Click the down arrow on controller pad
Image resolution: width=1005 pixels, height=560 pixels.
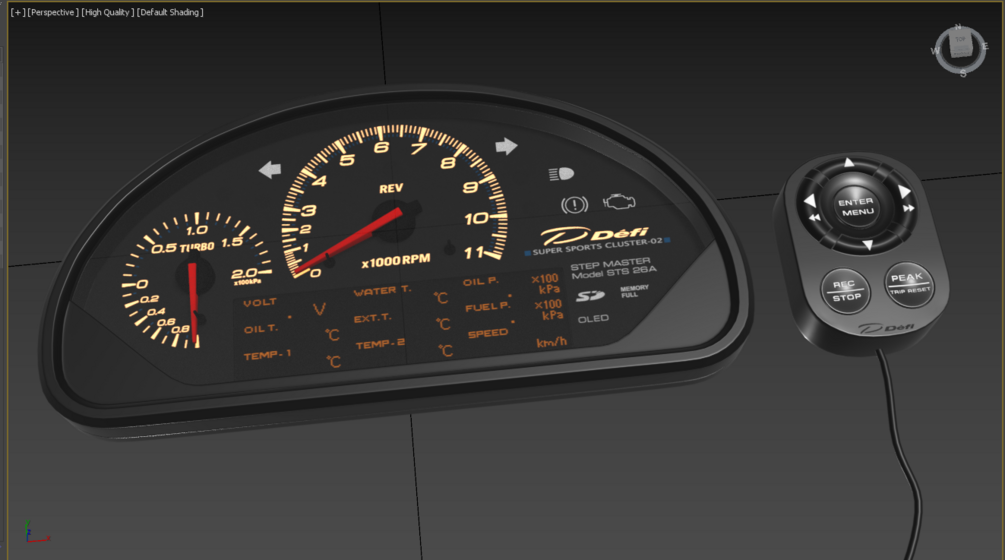click(x=867, y=245)
